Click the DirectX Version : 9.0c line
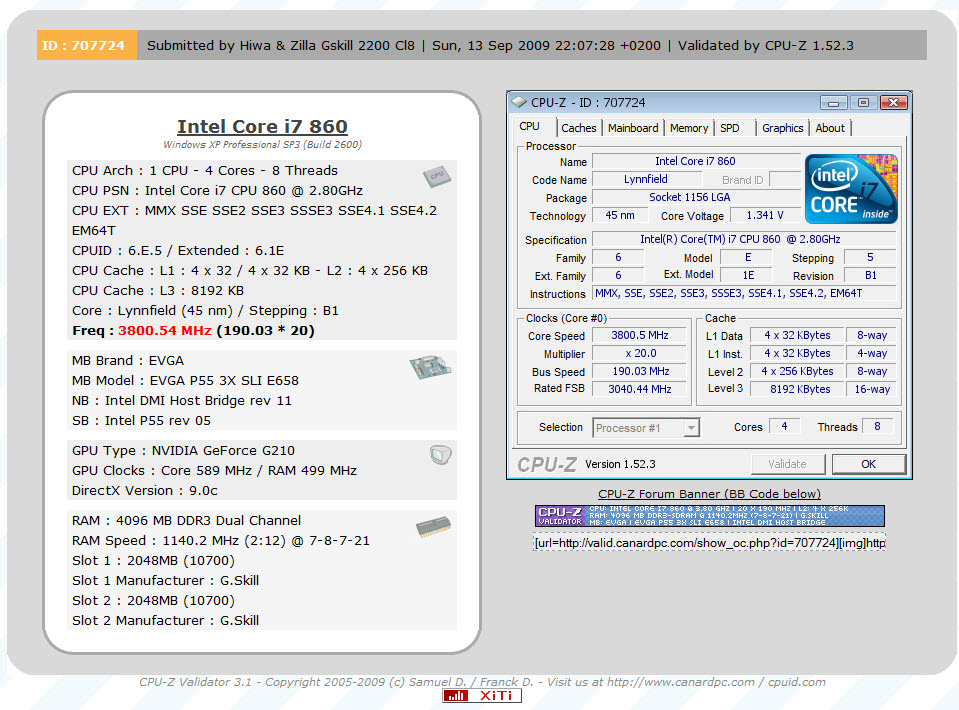The image size is (959, 710). (x=145, y=490)
